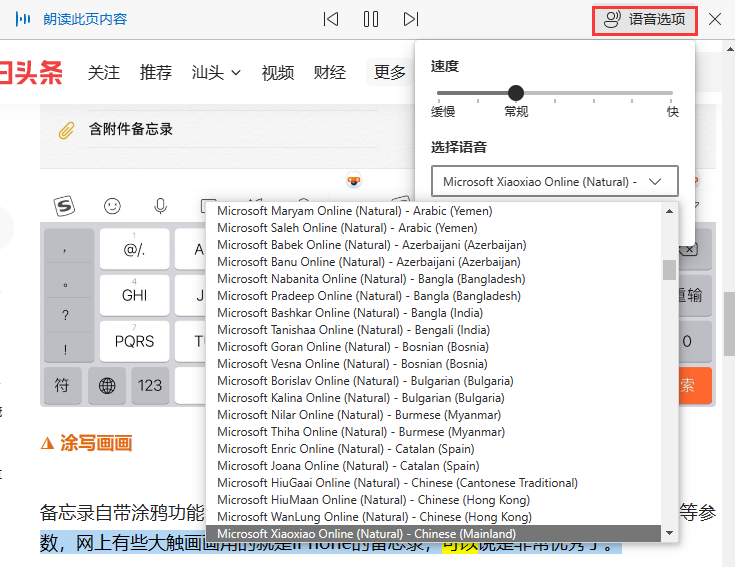Screen dimensions: 735x567
Task: Click the Sogou S keyboard logo icon
Action: [x=64, y=206]
